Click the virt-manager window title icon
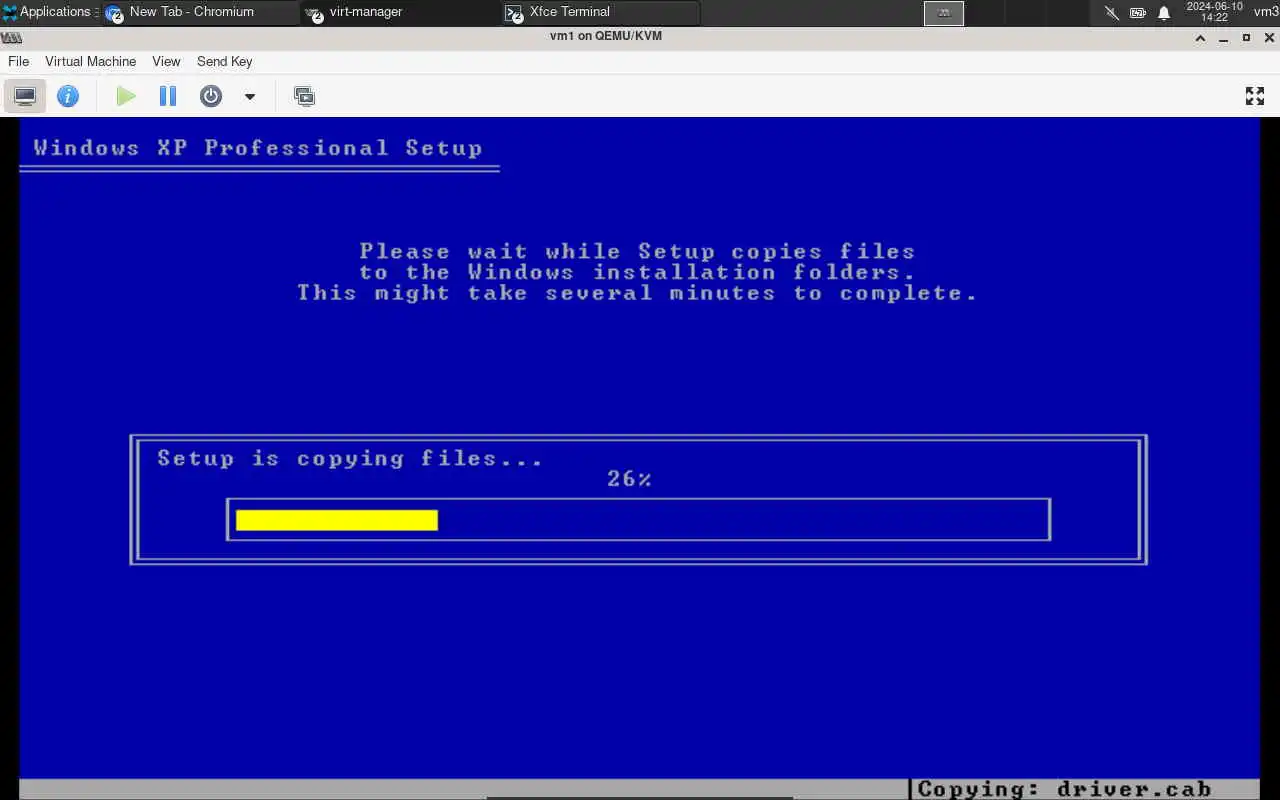 coord(11,37)
